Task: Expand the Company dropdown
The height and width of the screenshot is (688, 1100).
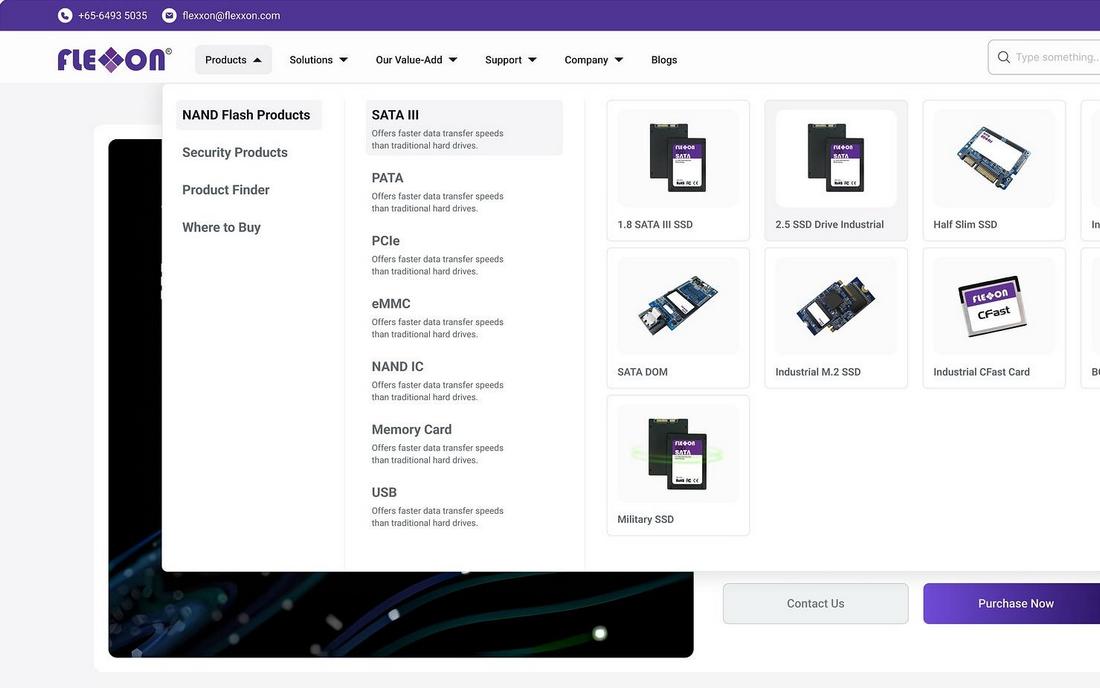Action: tap(593, 60)
